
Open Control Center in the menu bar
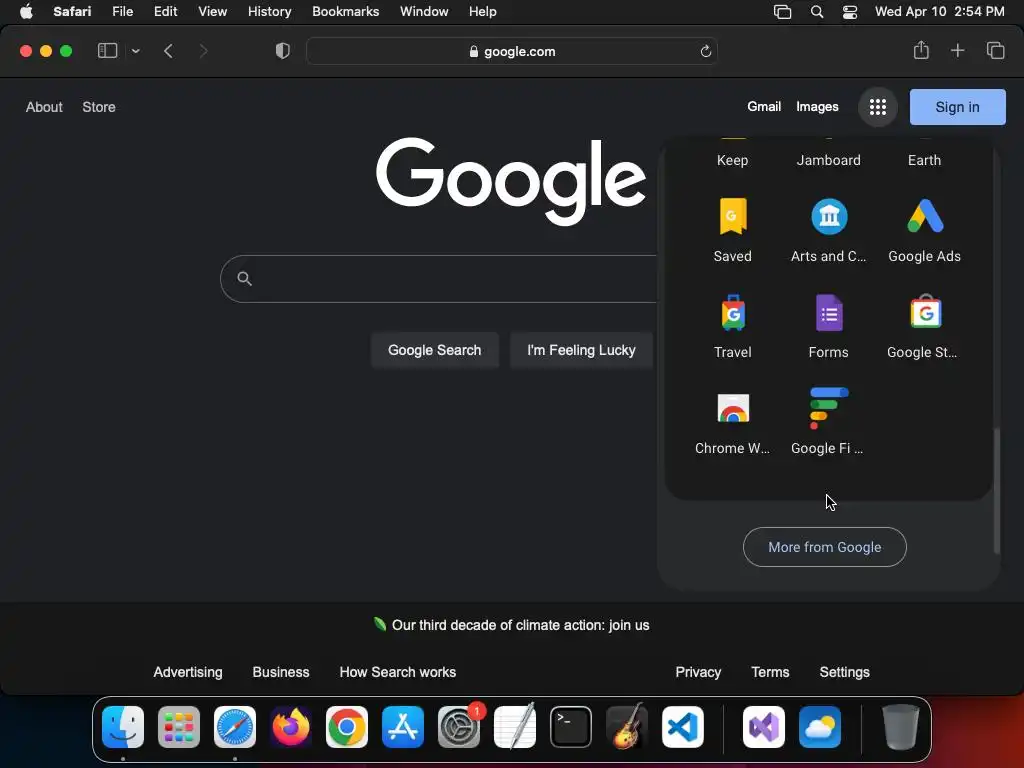click(850, 12)
